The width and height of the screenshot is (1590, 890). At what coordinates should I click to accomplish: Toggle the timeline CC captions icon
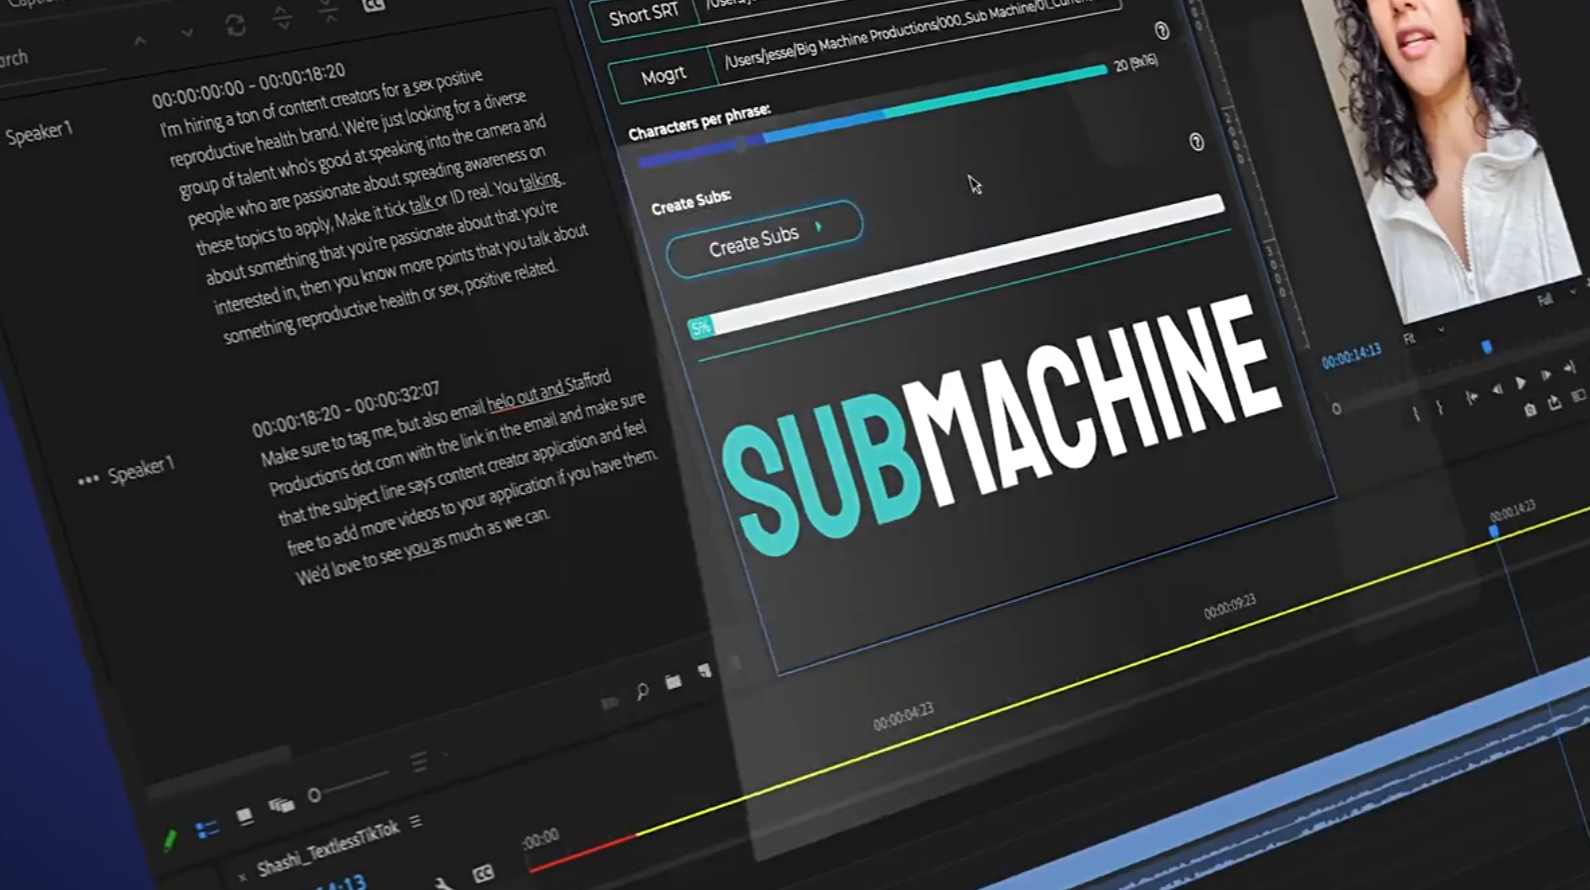[483, 873]
